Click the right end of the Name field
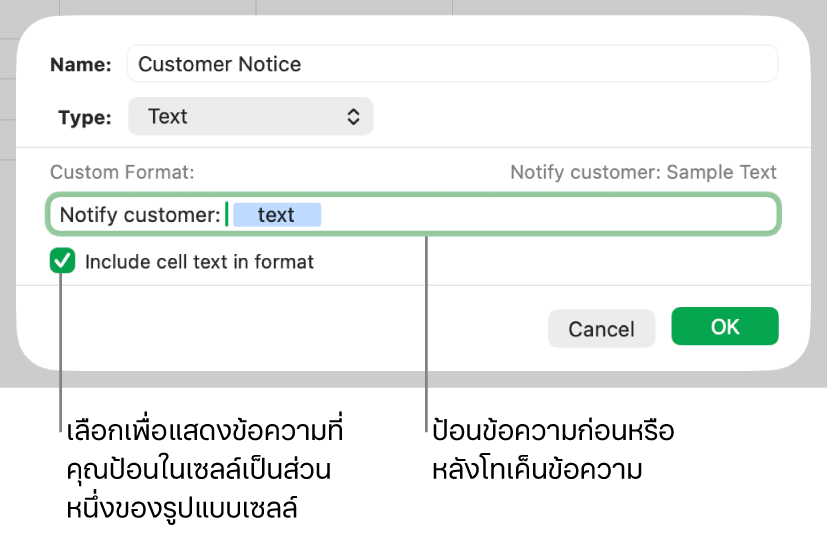 coord(760,64)
